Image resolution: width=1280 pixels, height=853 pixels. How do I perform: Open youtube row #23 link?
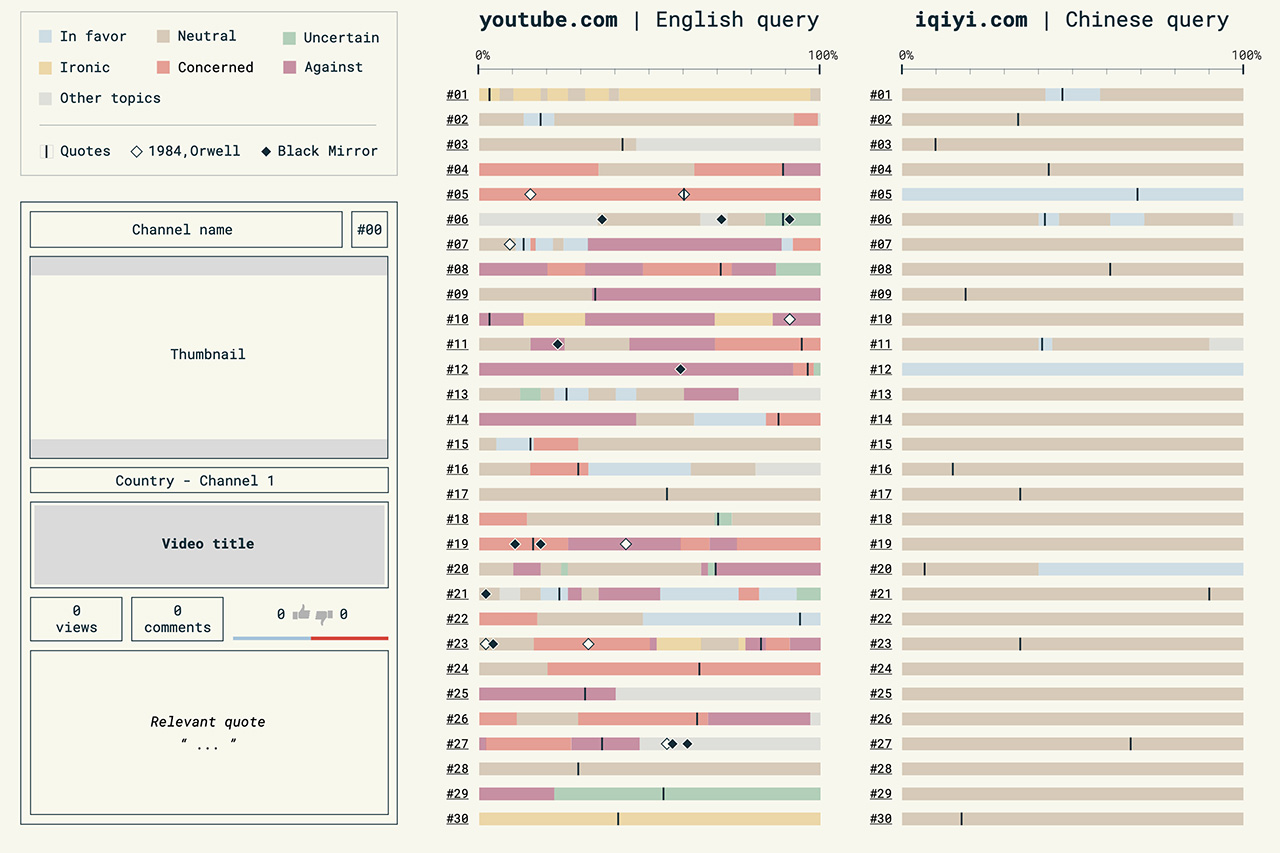[x=457, y=644]
